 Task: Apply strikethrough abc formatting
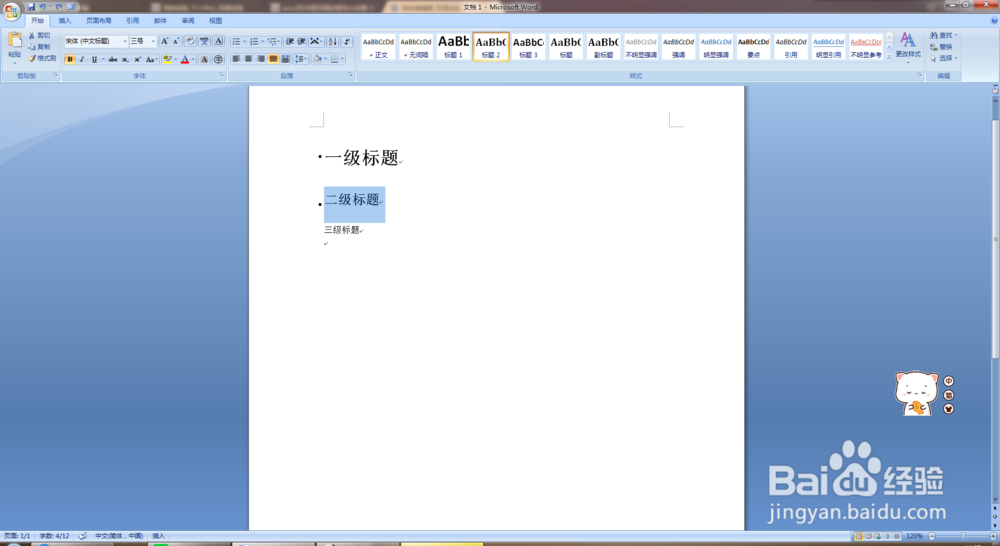[x=113, y=59]
